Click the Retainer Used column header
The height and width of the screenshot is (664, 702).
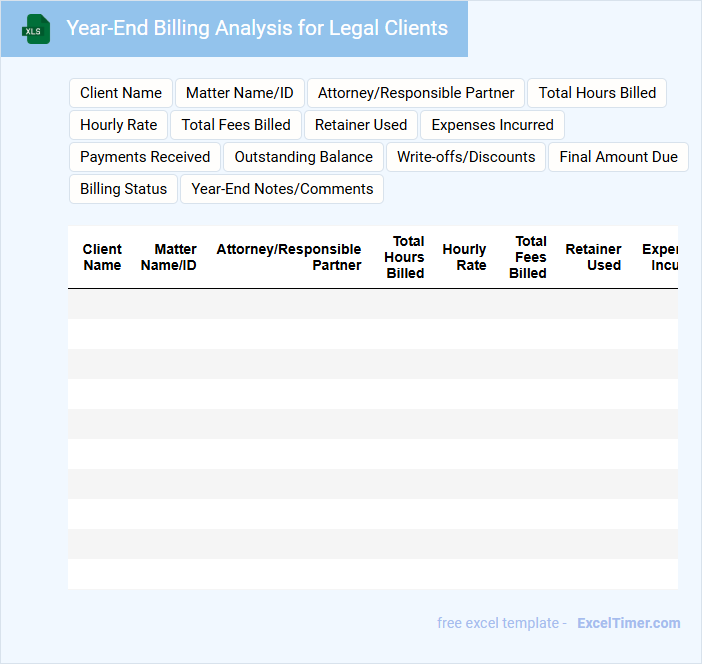click(x=593, y=257)
